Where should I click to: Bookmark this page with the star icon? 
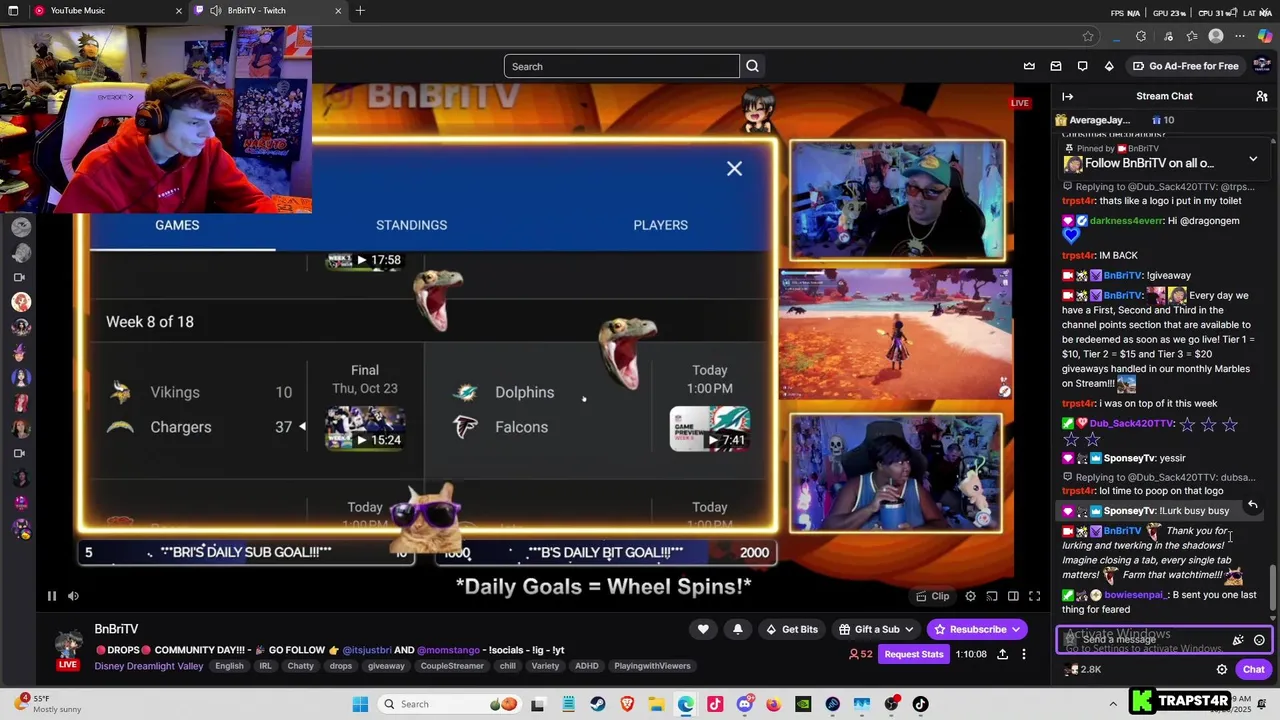tap(1088, 36)
